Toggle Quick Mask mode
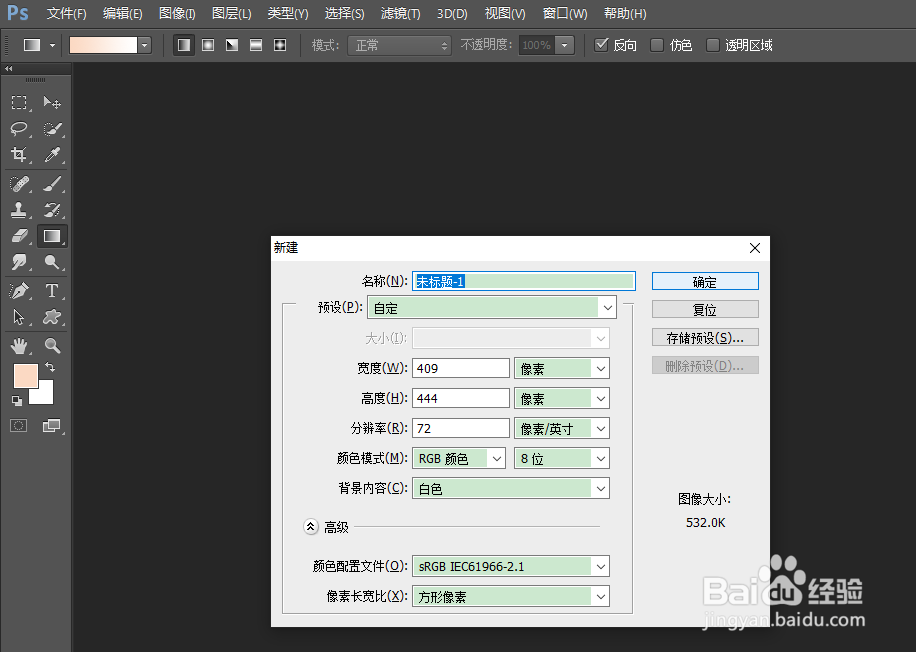This screenshot has width=916, height=652. [x=19, y=425]
